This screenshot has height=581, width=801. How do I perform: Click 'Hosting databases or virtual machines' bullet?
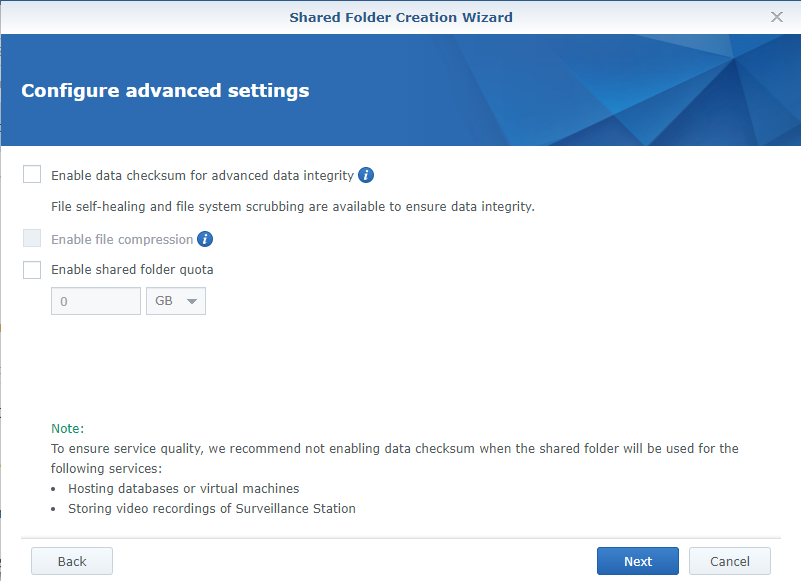183,489
